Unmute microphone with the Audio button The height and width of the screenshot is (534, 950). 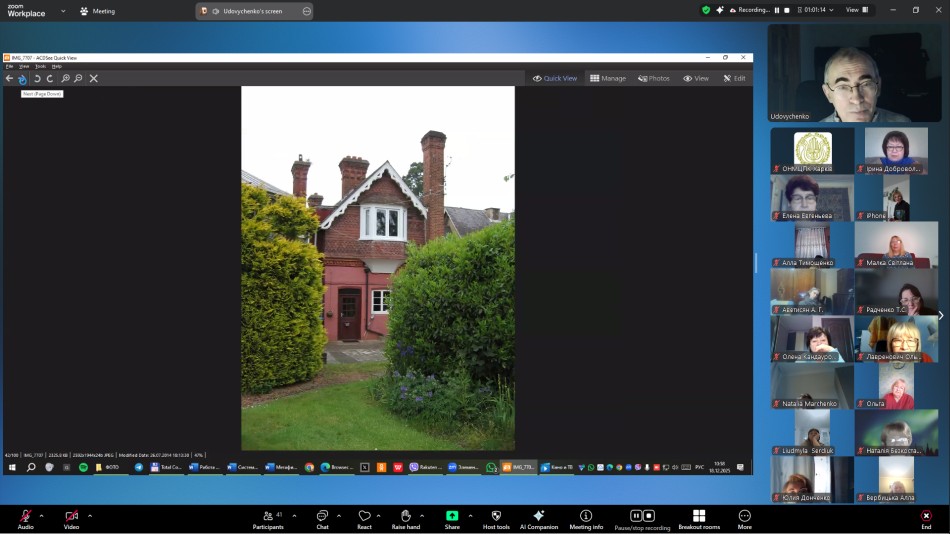click(25, 516)
